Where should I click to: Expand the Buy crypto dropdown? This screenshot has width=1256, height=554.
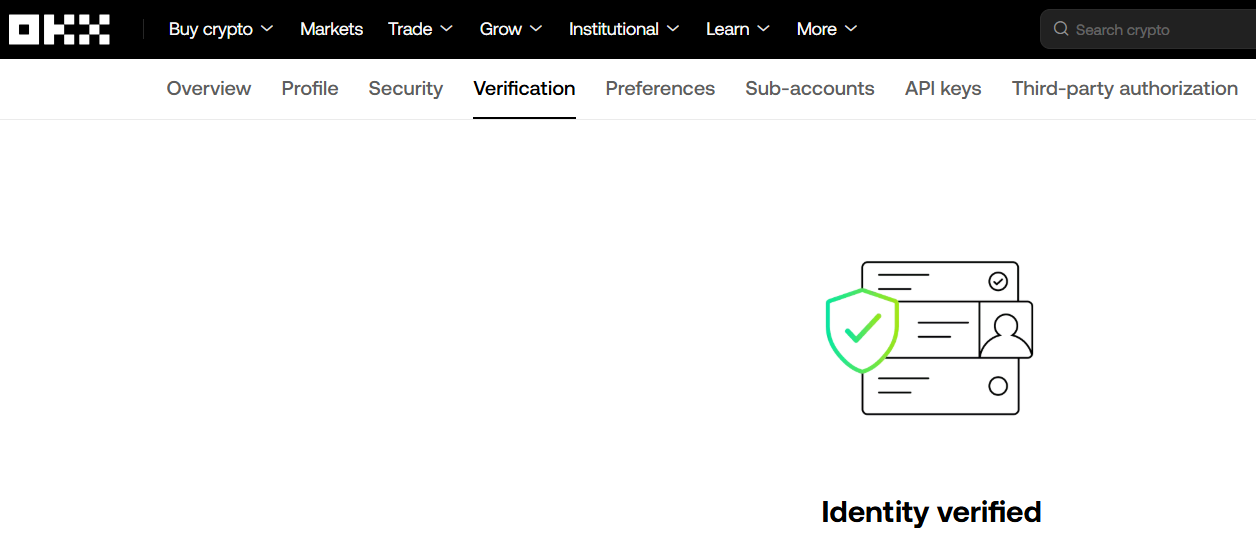tap(221, 29)
